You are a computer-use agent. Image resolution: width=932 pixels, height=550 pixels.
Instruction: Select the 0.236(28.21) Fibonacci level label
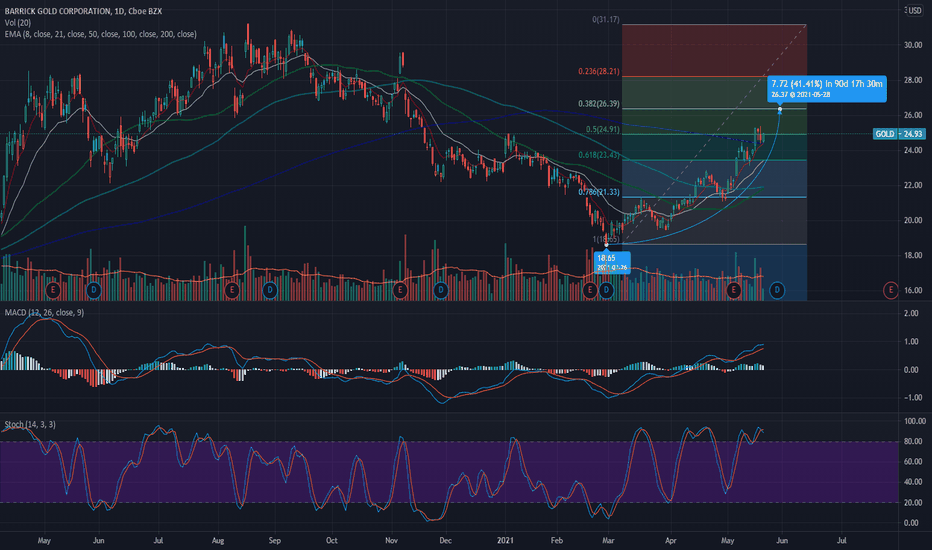click(599, 71)
